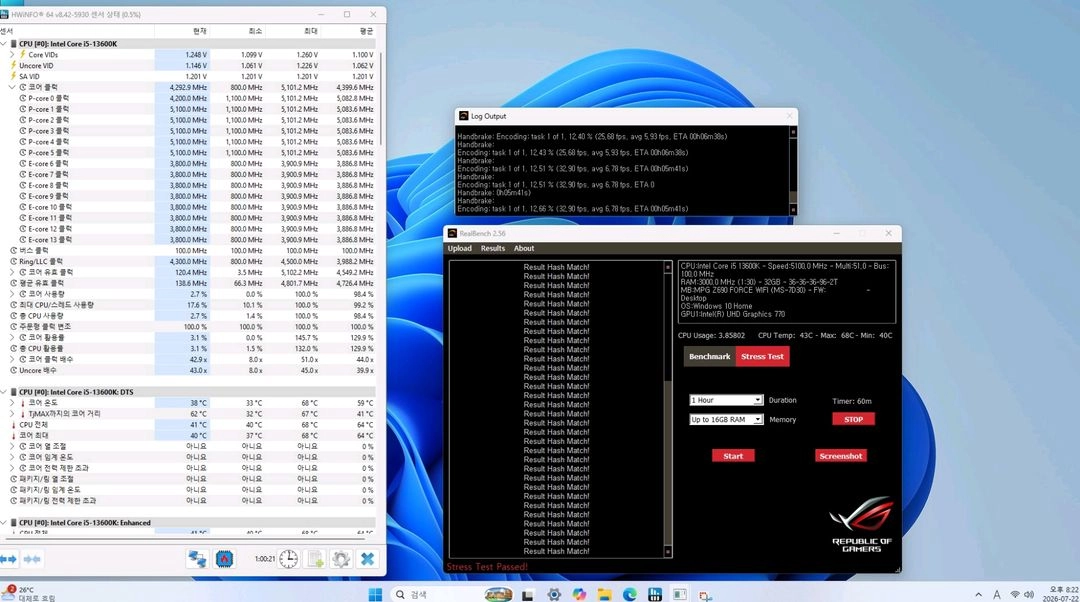Click HWiNFO log-to-file document icon
This screenshot has width=1080, height=602.
click(315, 559)
